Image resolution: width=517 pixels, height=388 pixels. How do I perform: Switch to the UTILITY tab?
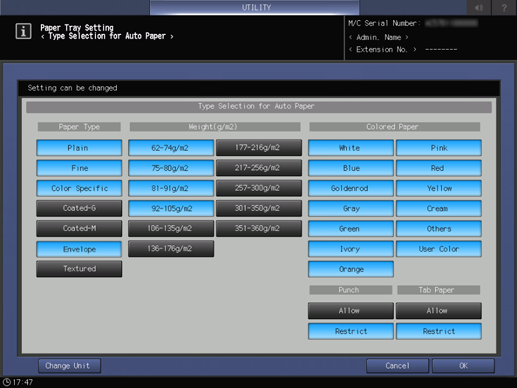[x=255, y=7]
